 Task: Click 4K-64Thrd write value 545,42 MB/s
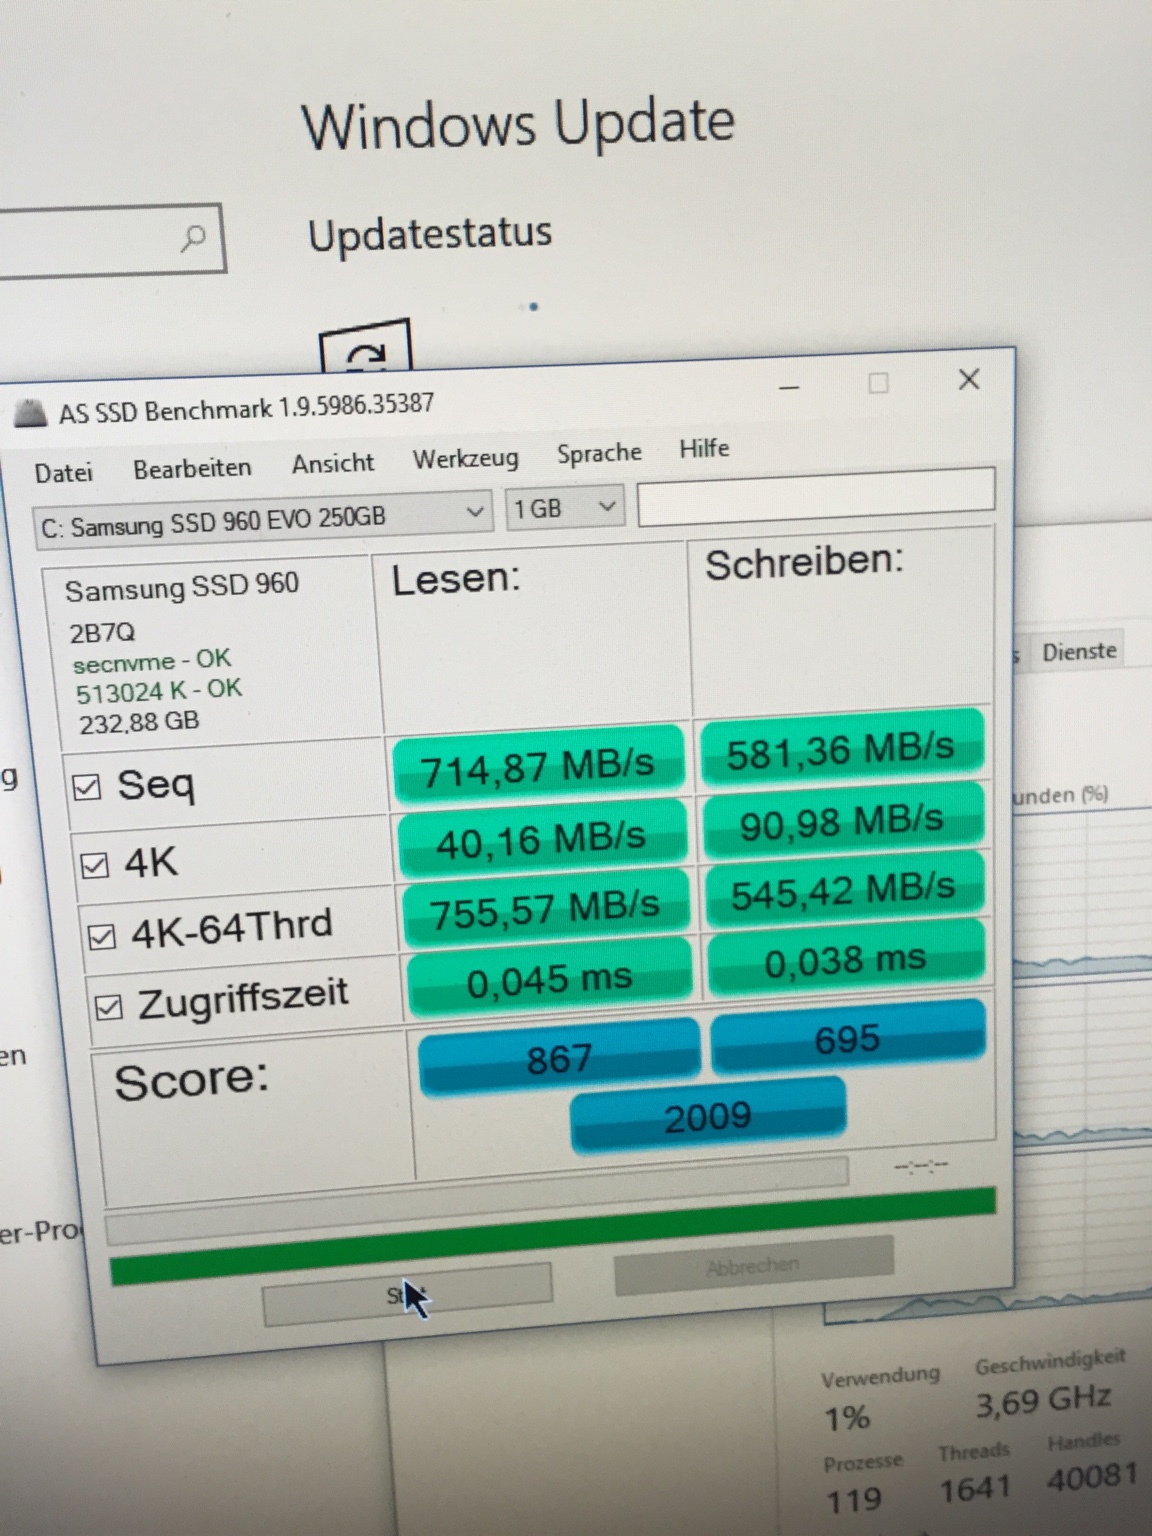pos(843,891)
